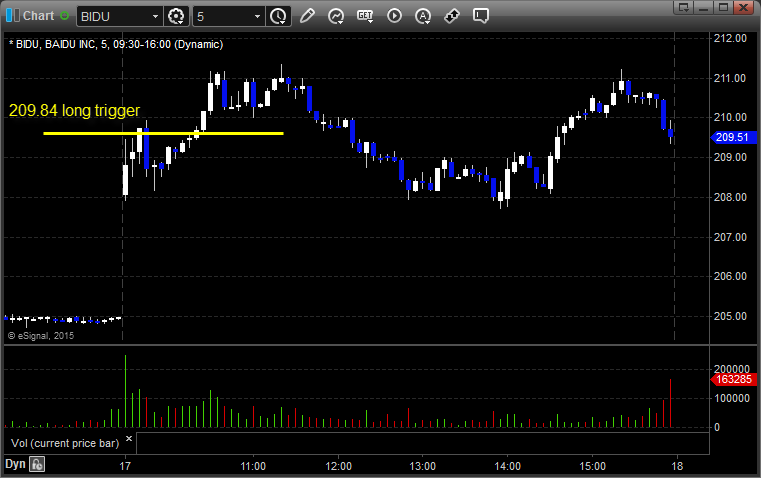Click the 211.00 price axis label
761x478 pixels.
pyautogui.click(x=730, y=78)
